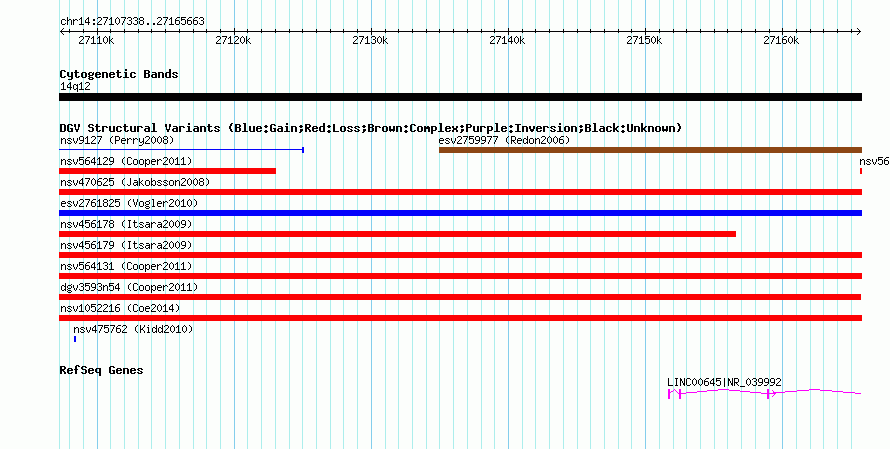Open the nsv564129 (Cooper2011) label link
The width and height of the screenshot is (890, 449).
tap(126, 161)
